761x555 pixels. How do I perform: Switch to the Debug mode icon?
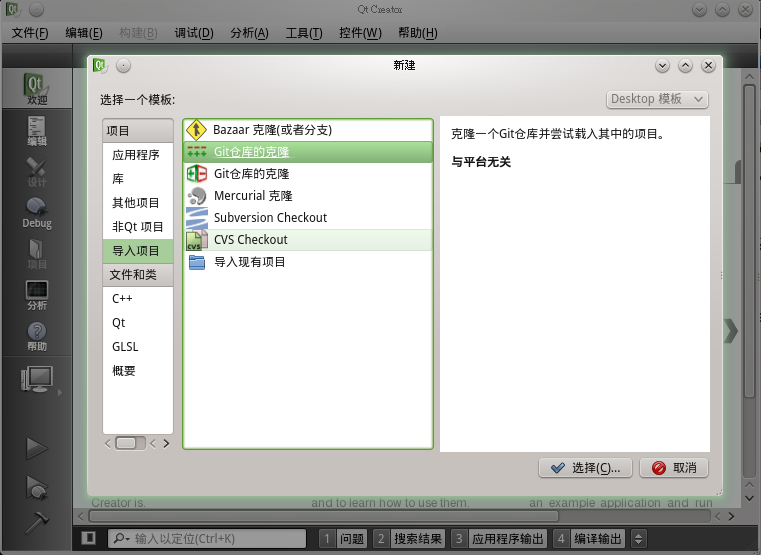click(36, 212)
